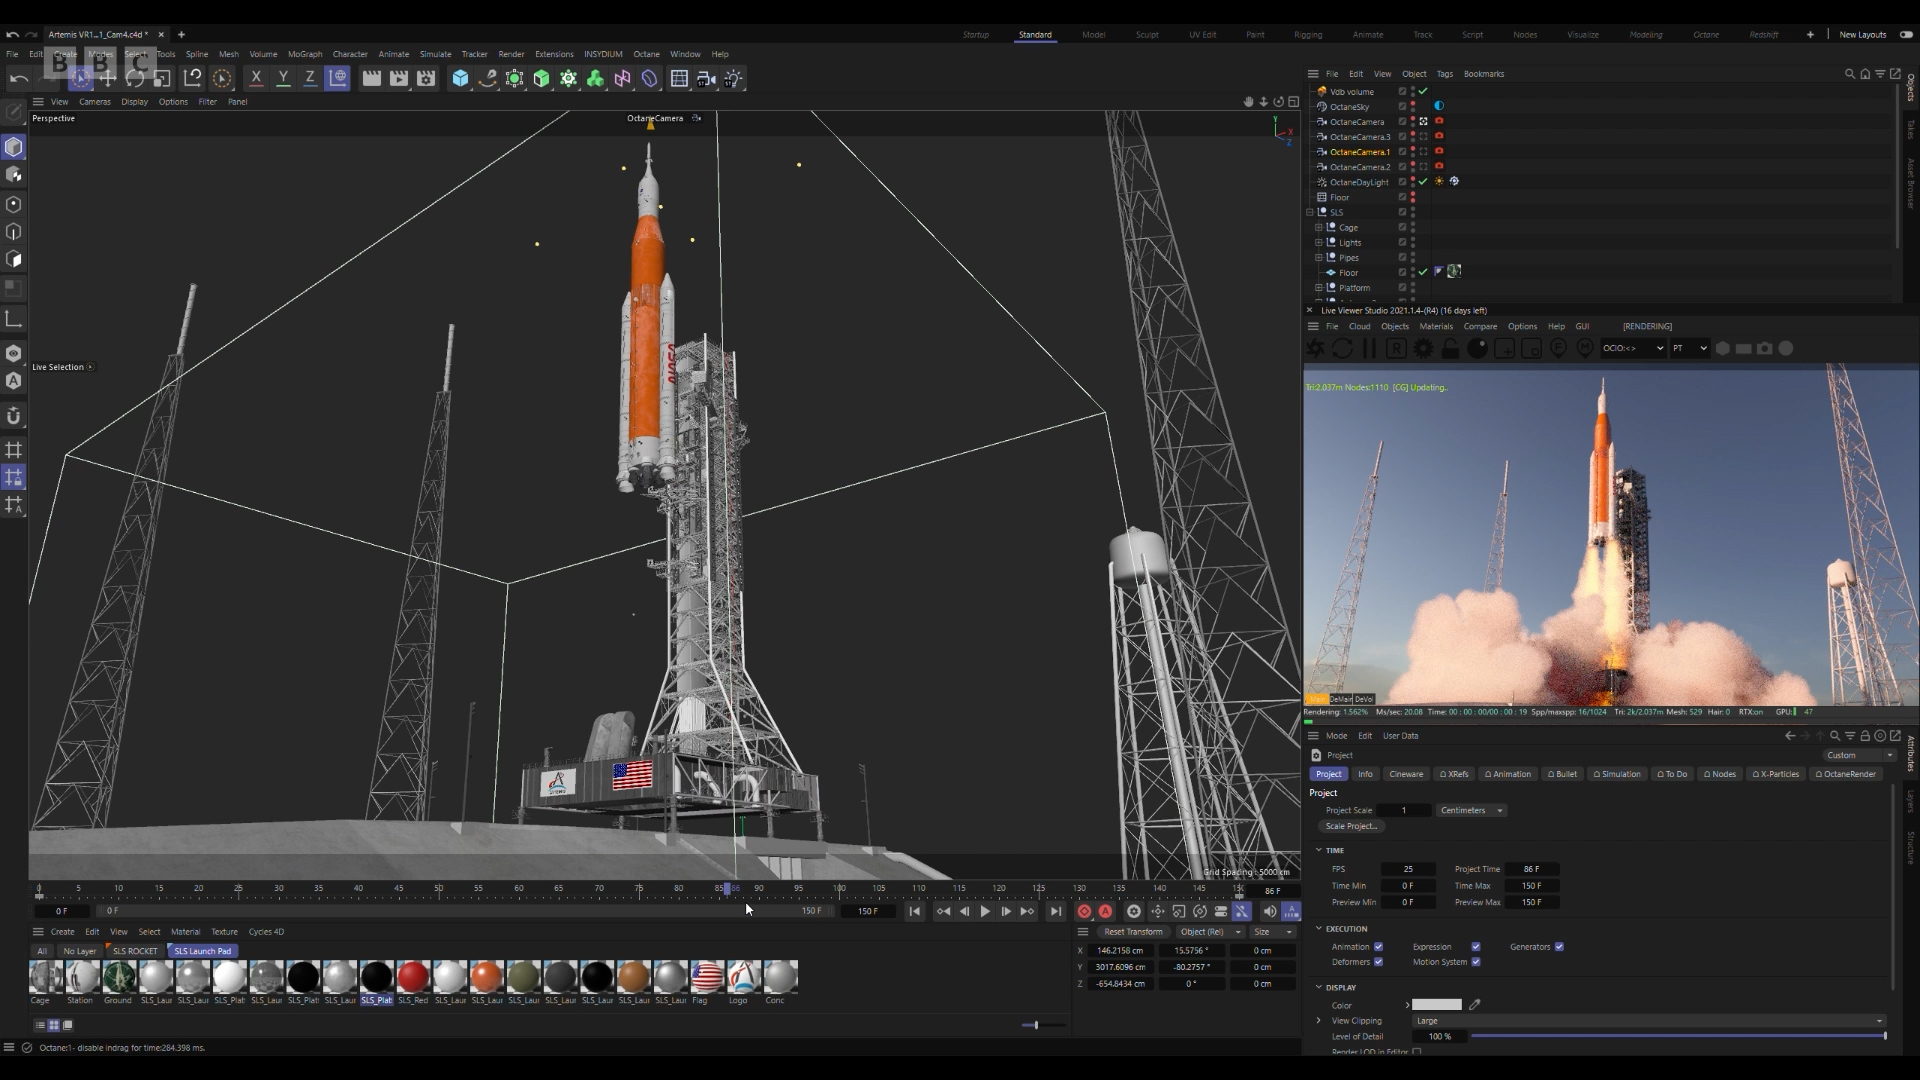Click the Record Active Objects red button
Image resolution: width=1920 pixels, height=1080 pixels.
1084,911
